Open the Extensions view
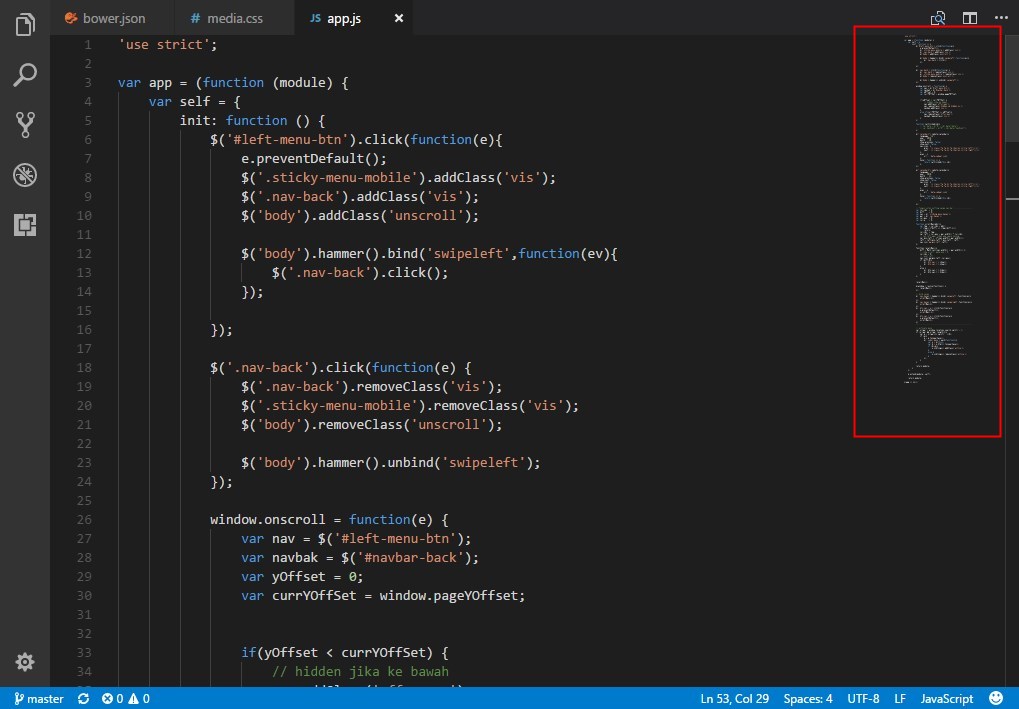This screenshot has height=709, width=1019. tap(24, 224)
